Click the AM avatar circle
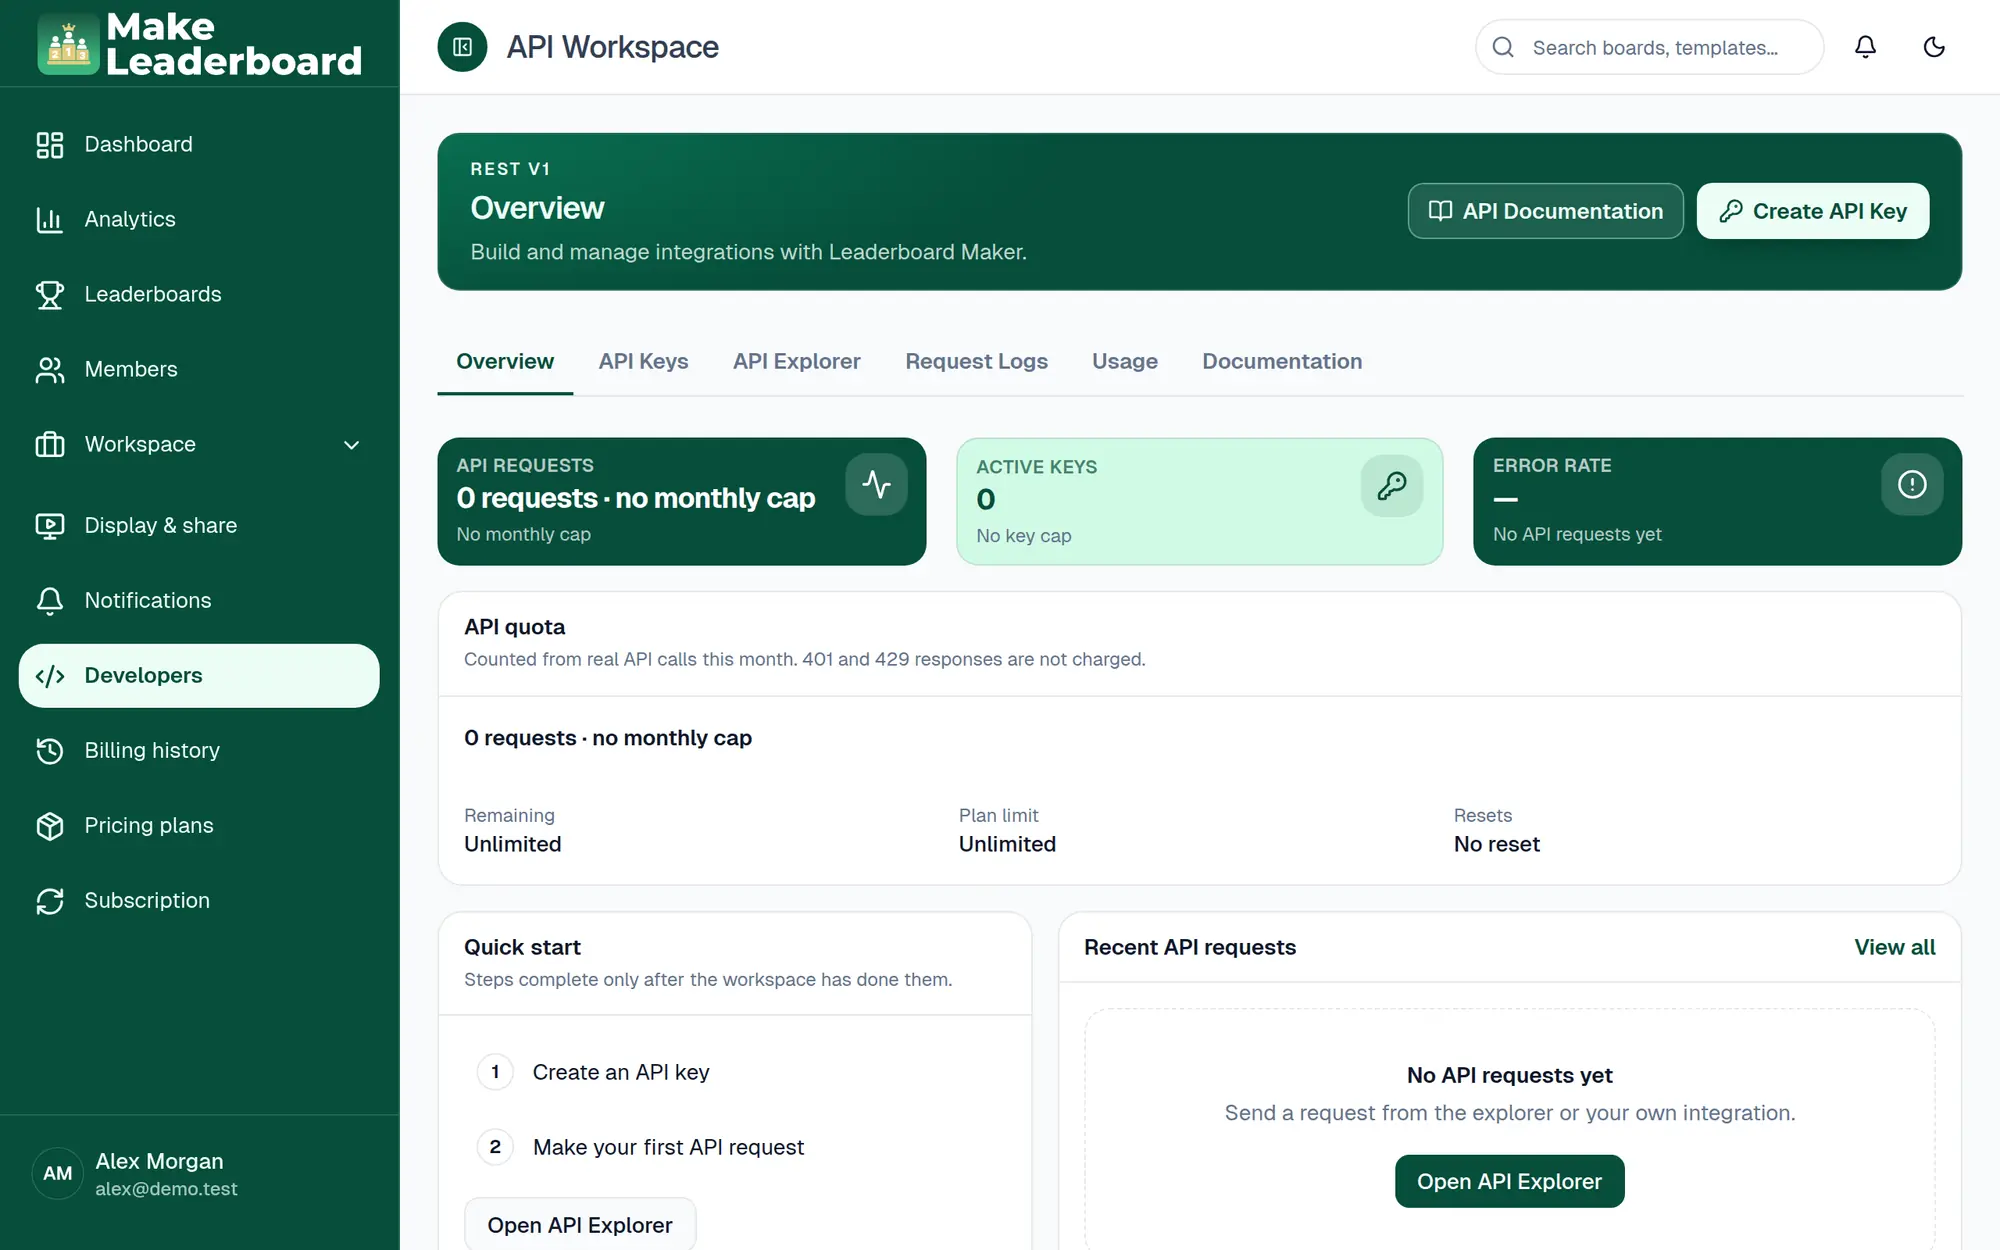 click(57, 1174)
